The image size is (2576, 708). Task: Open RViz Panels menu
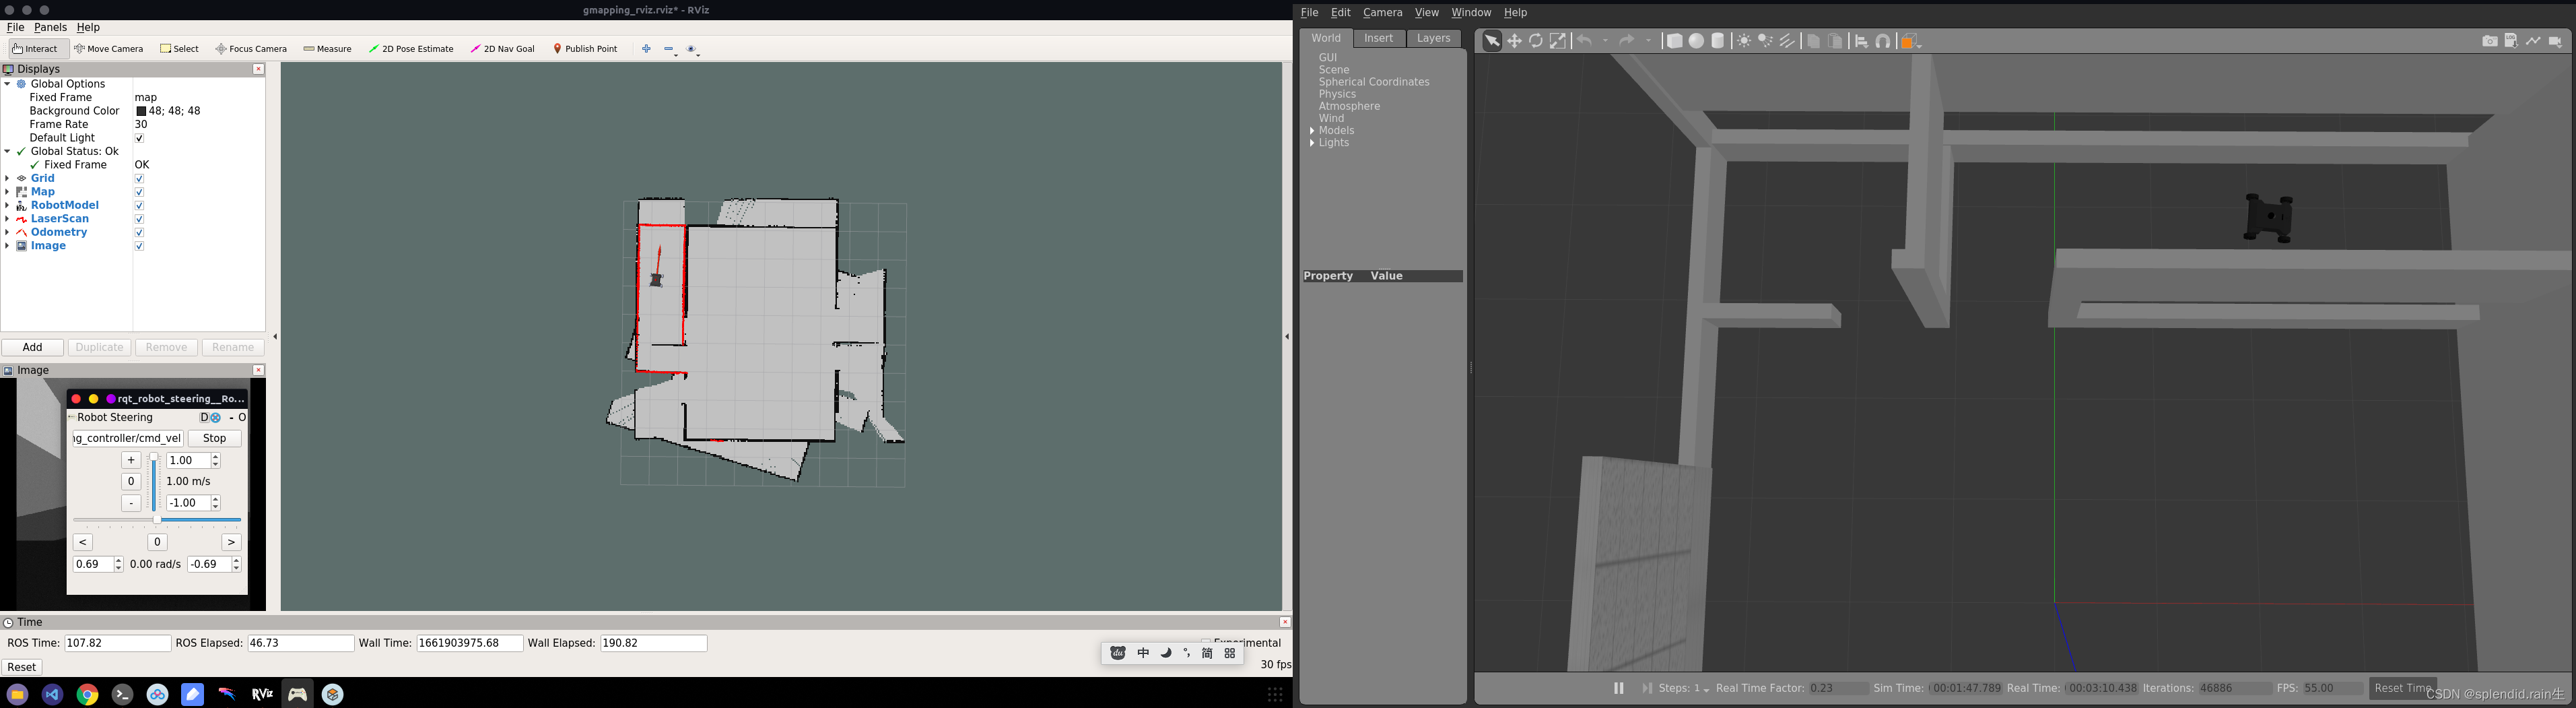tap(50, 27)
